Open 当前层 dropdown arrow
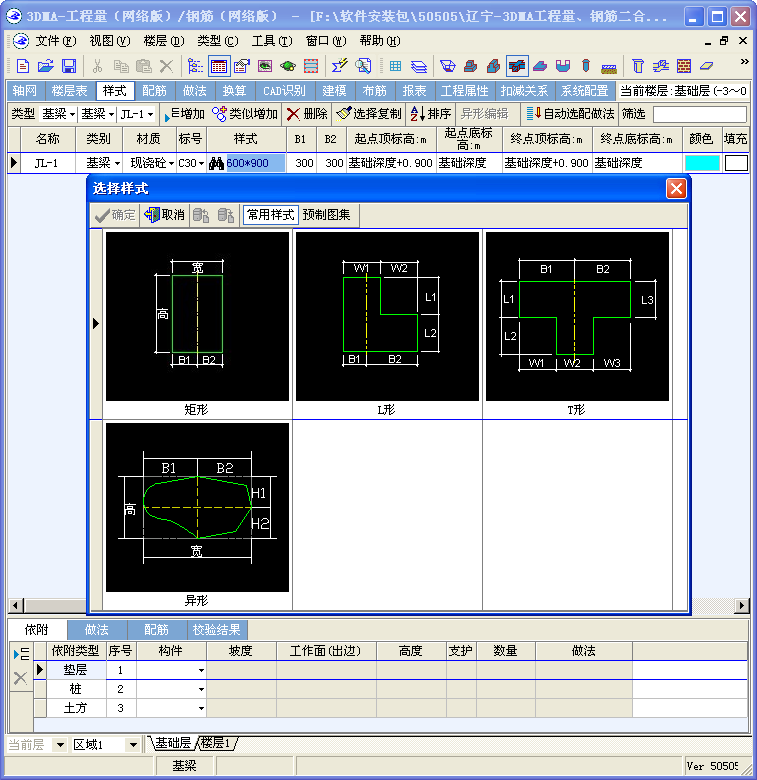757x780 pixels. click(x=60, y=745)
